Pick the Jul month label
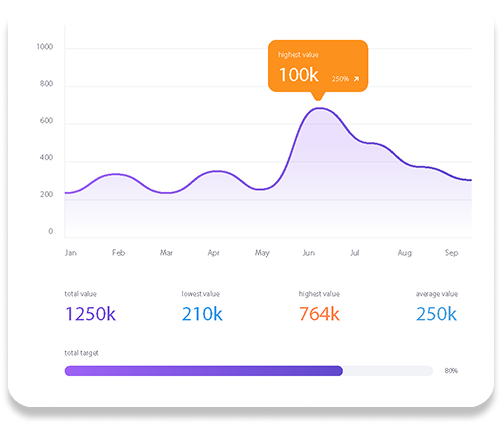502x425 pixels. click(x=355, y=253)
